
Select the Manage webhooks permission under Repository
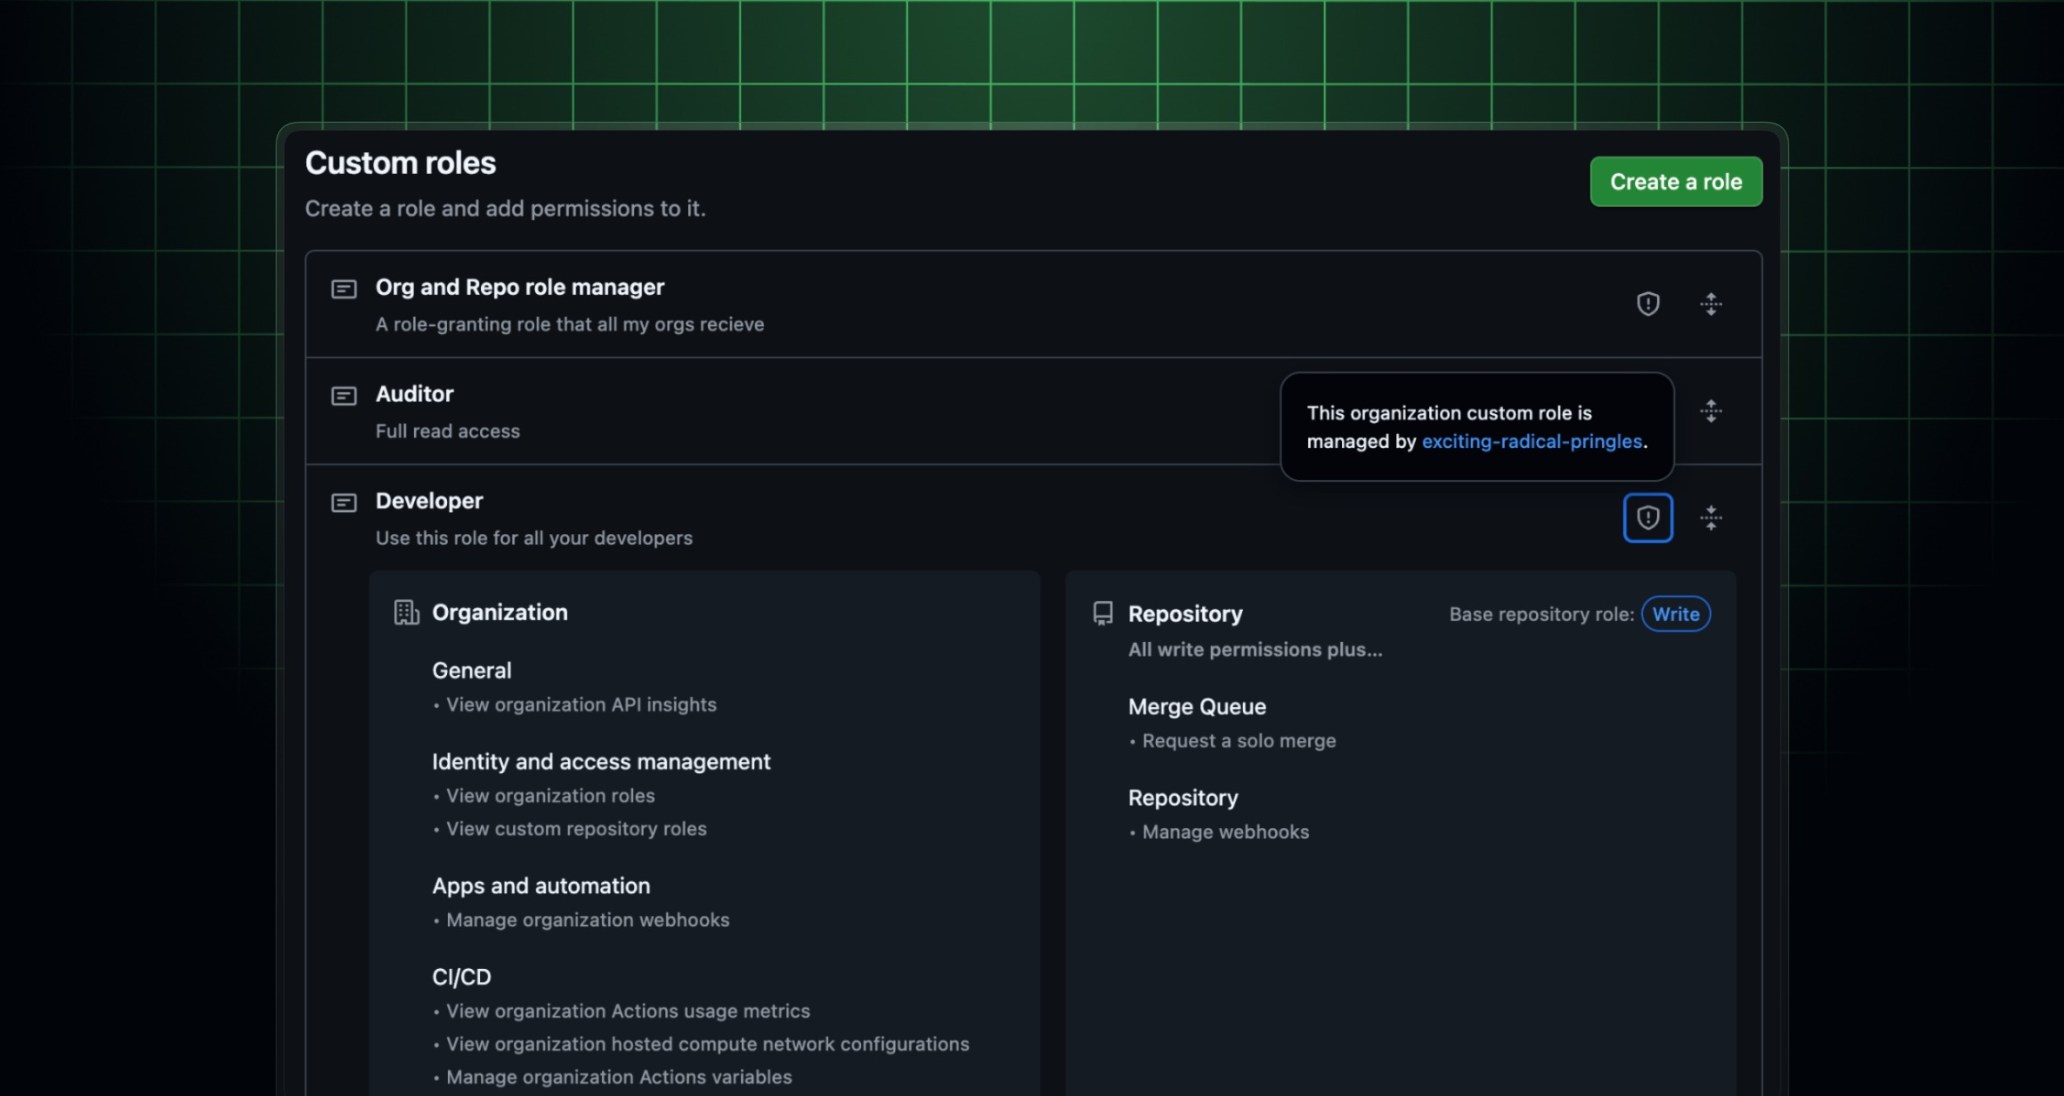click(x=1225, y=831)
